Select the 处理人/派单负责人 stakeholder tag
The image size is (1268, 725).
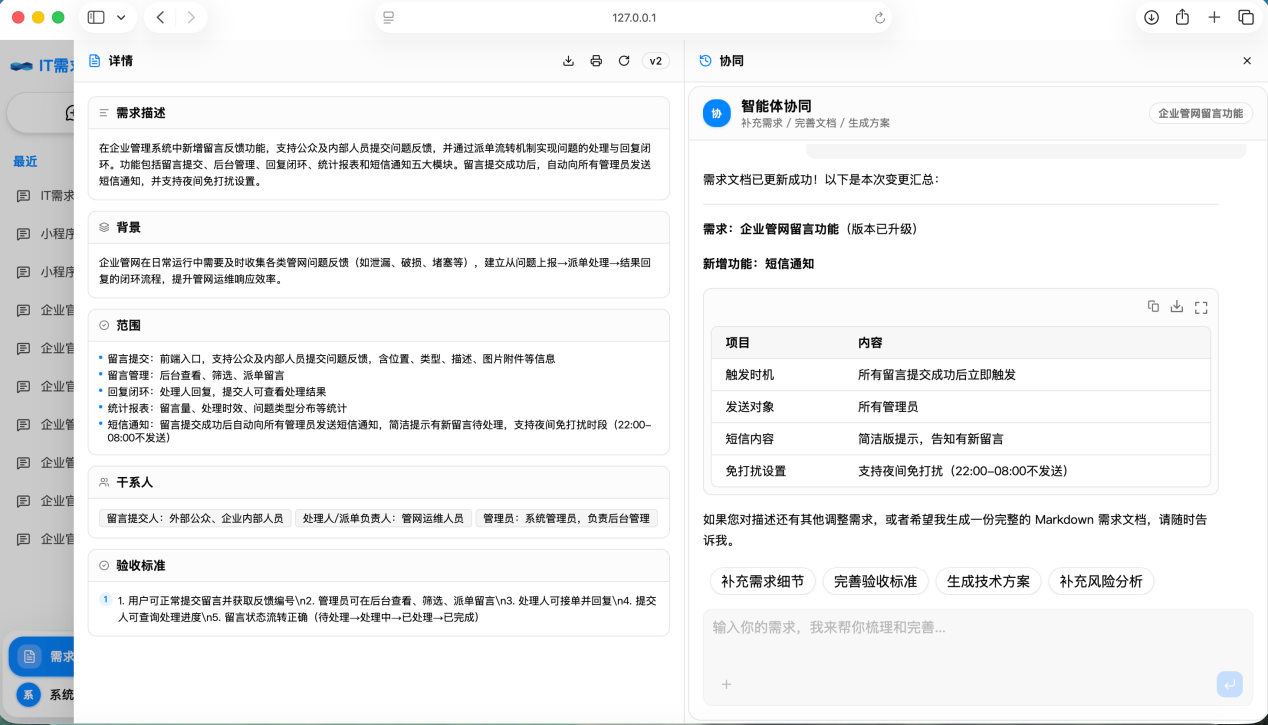point(383,518)
